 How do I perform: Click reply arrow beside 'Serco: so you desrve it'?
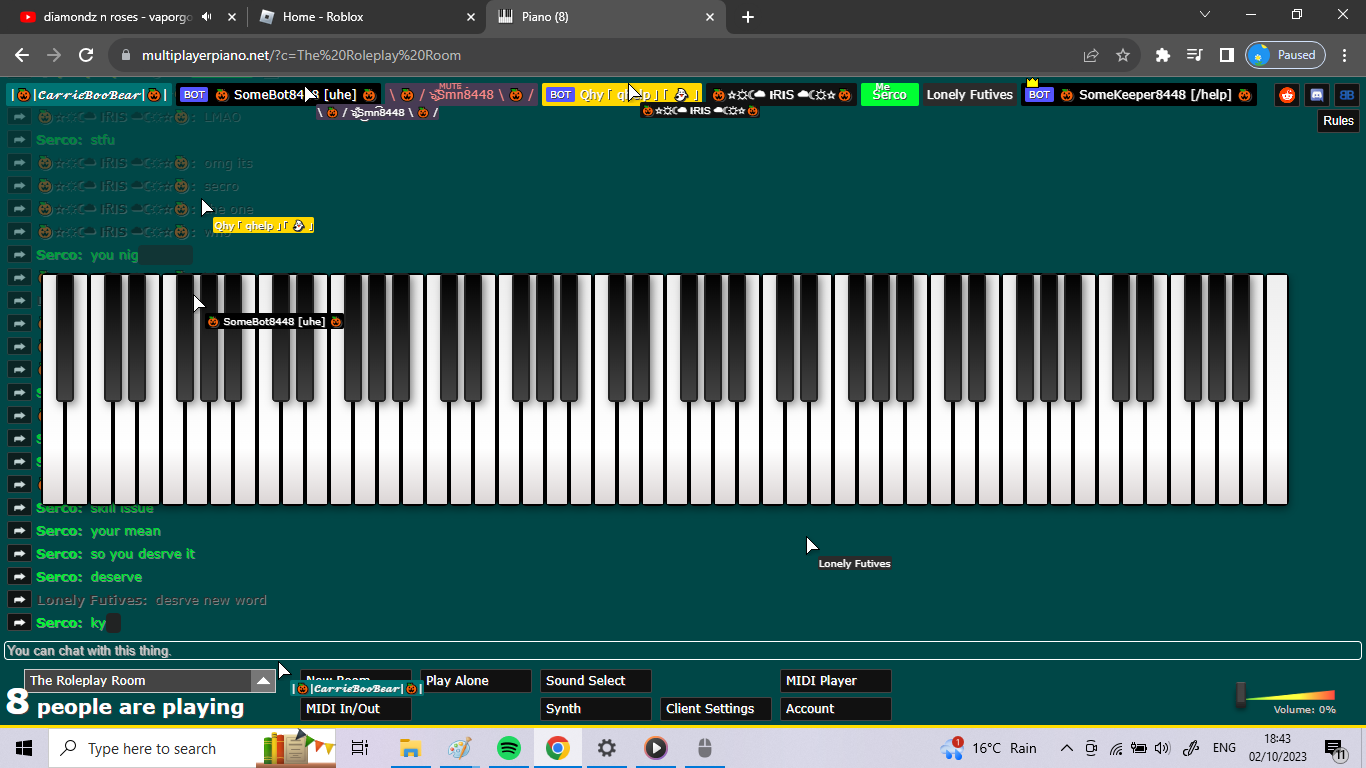pos(19,554)
